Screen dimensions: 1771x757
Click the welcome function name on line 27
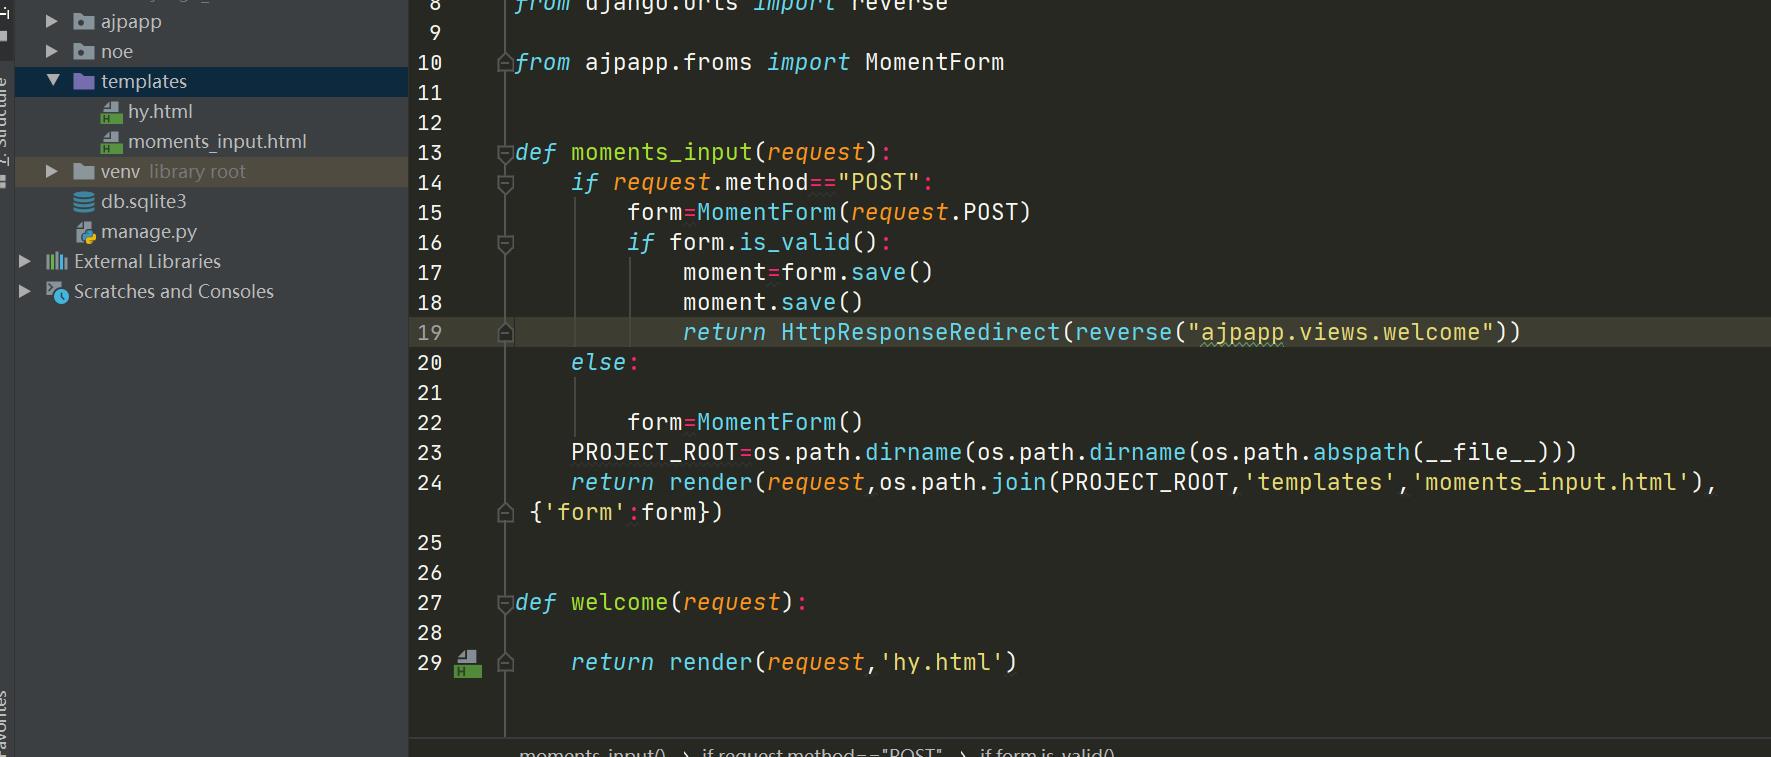(619, 602)
